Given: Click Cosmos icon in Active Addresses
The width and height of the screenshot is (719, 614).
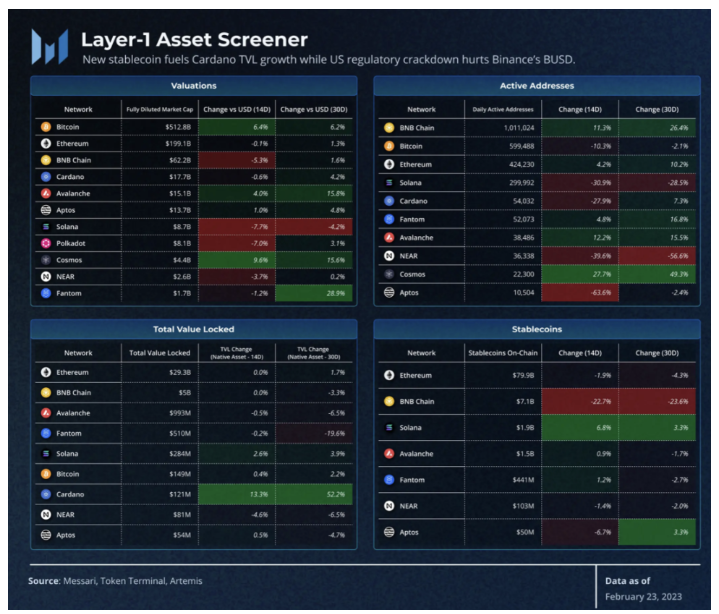Looking at the screenshot, I should tap(389, 274).
